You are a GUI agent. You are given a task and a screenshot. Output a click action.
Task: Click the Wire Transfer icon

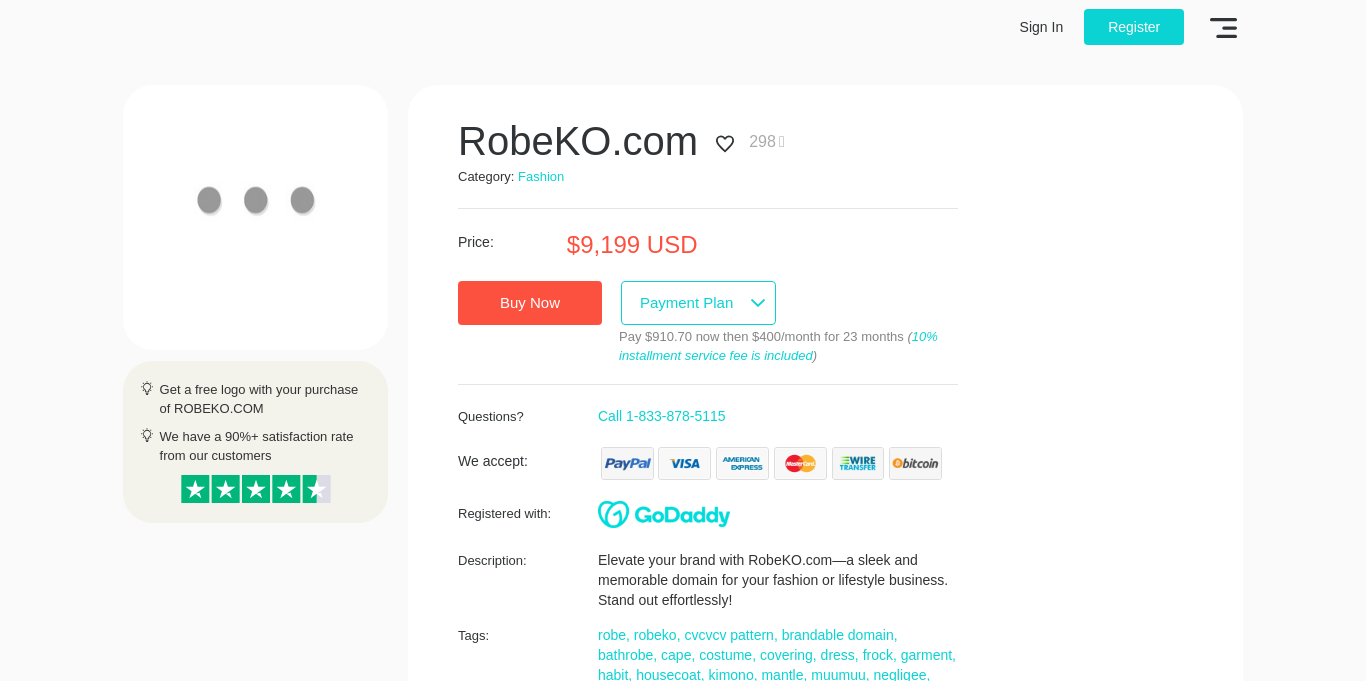pos(857,464)
